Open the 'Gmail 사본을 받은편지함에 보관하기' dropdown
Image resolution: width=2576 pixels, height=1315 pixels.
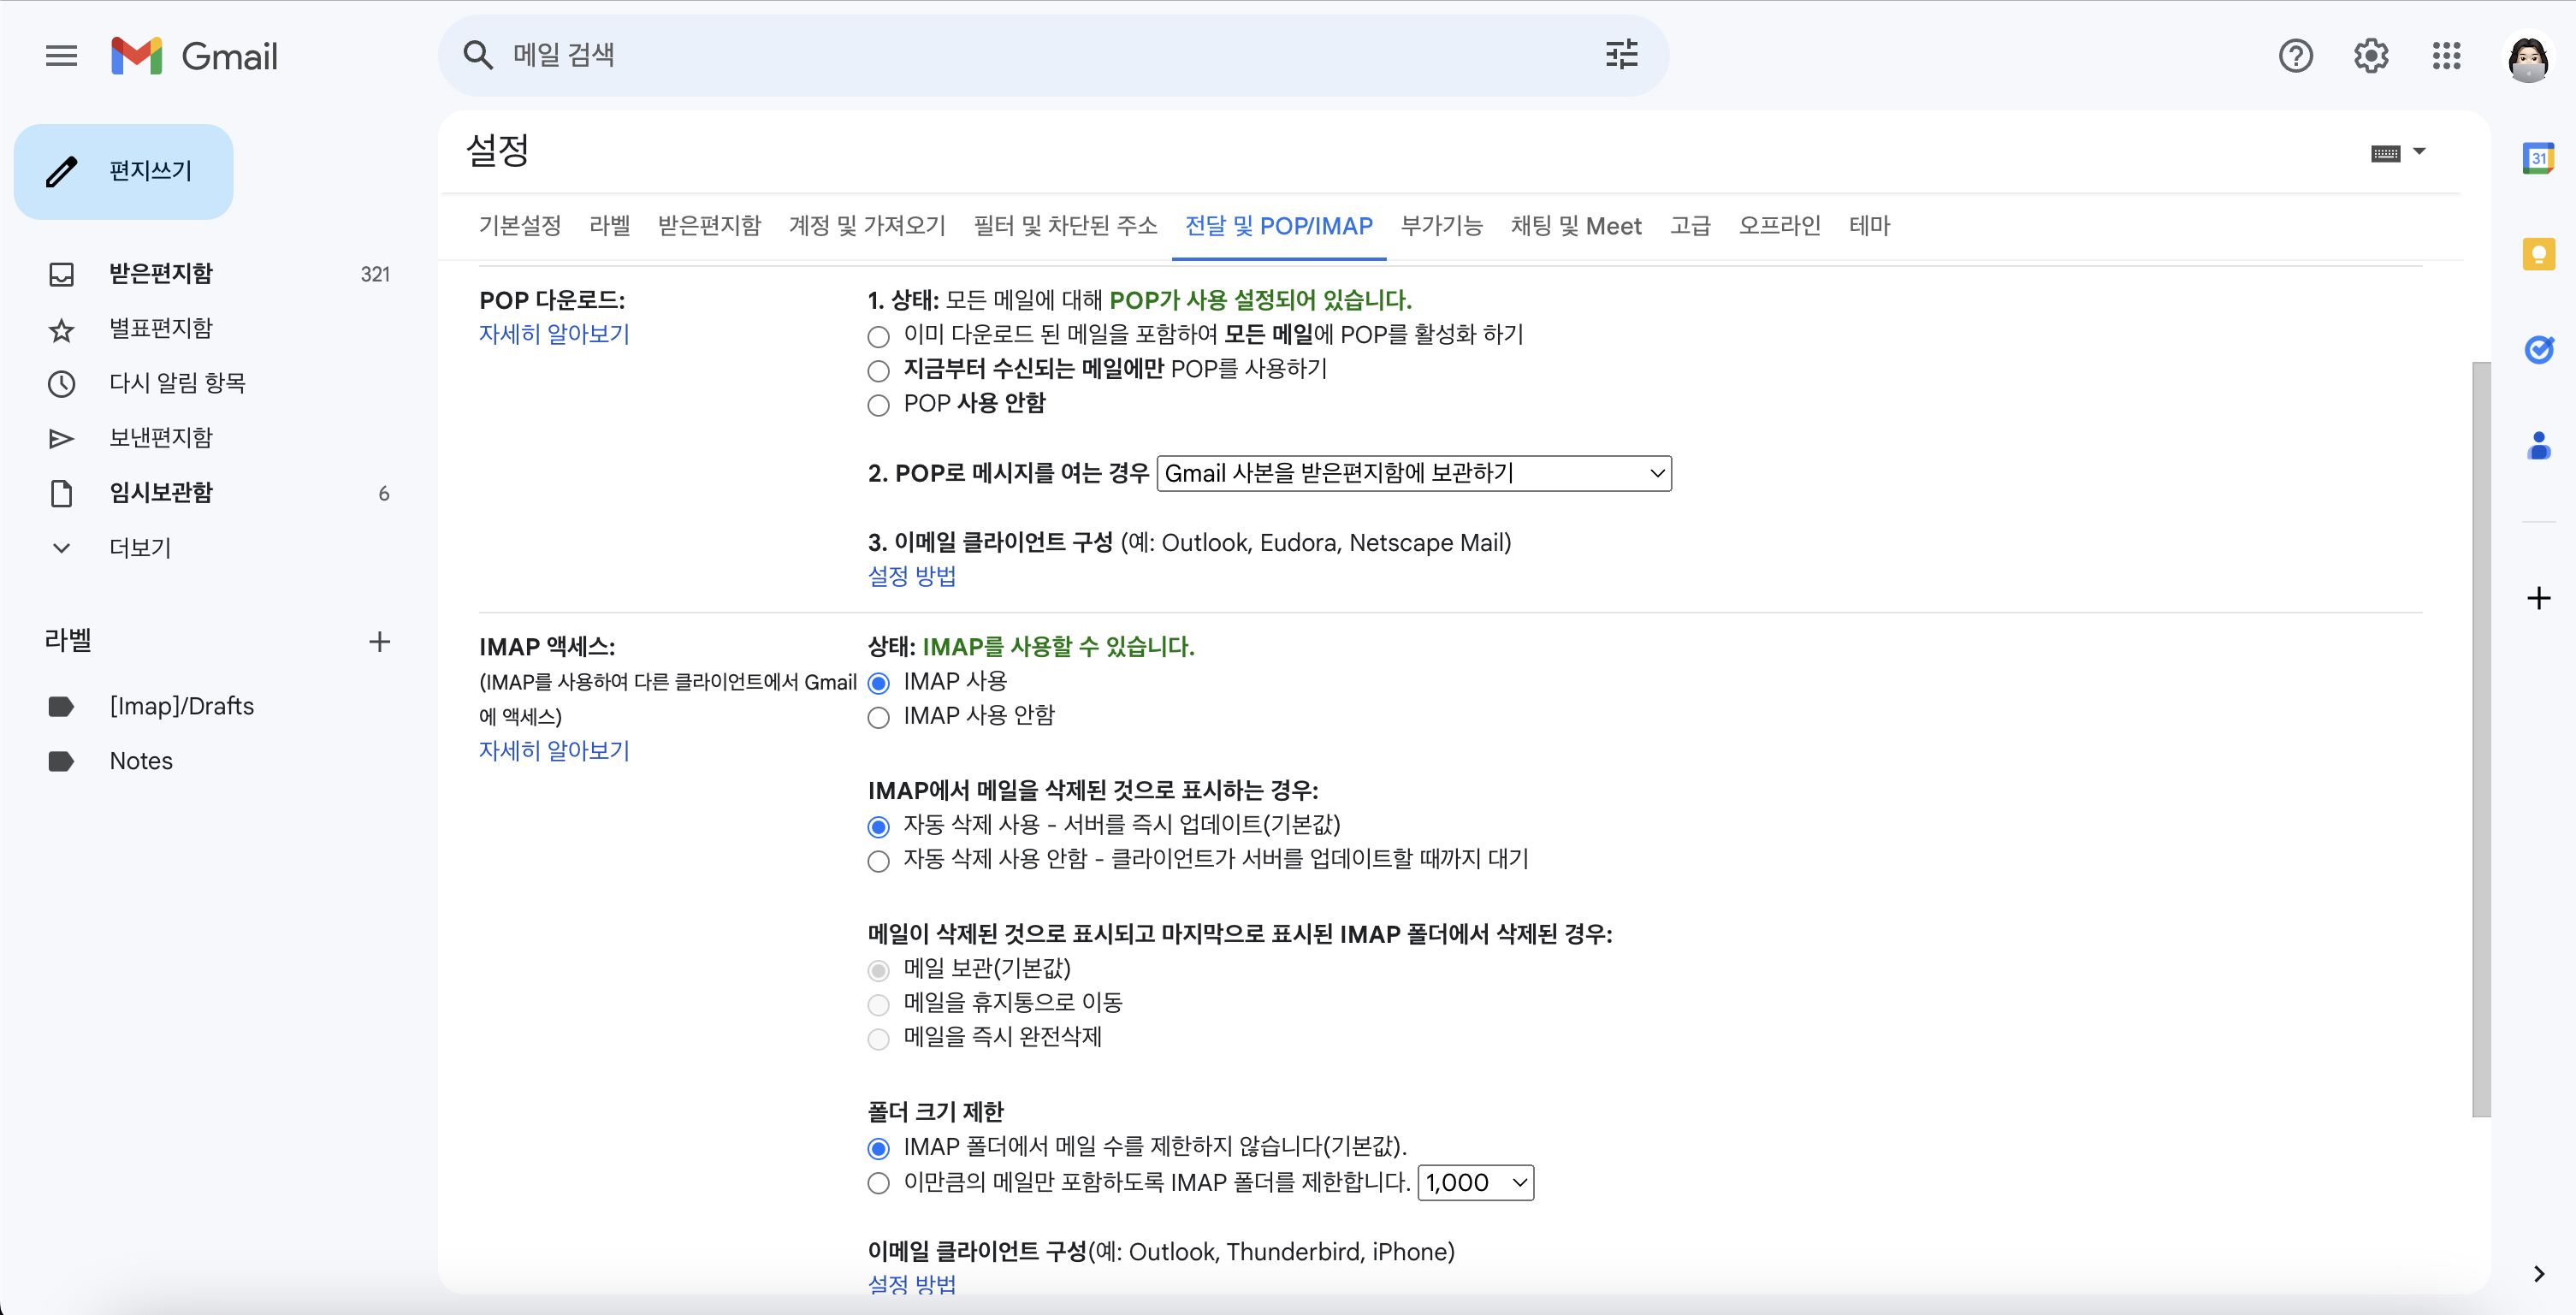pos(1413,473)
